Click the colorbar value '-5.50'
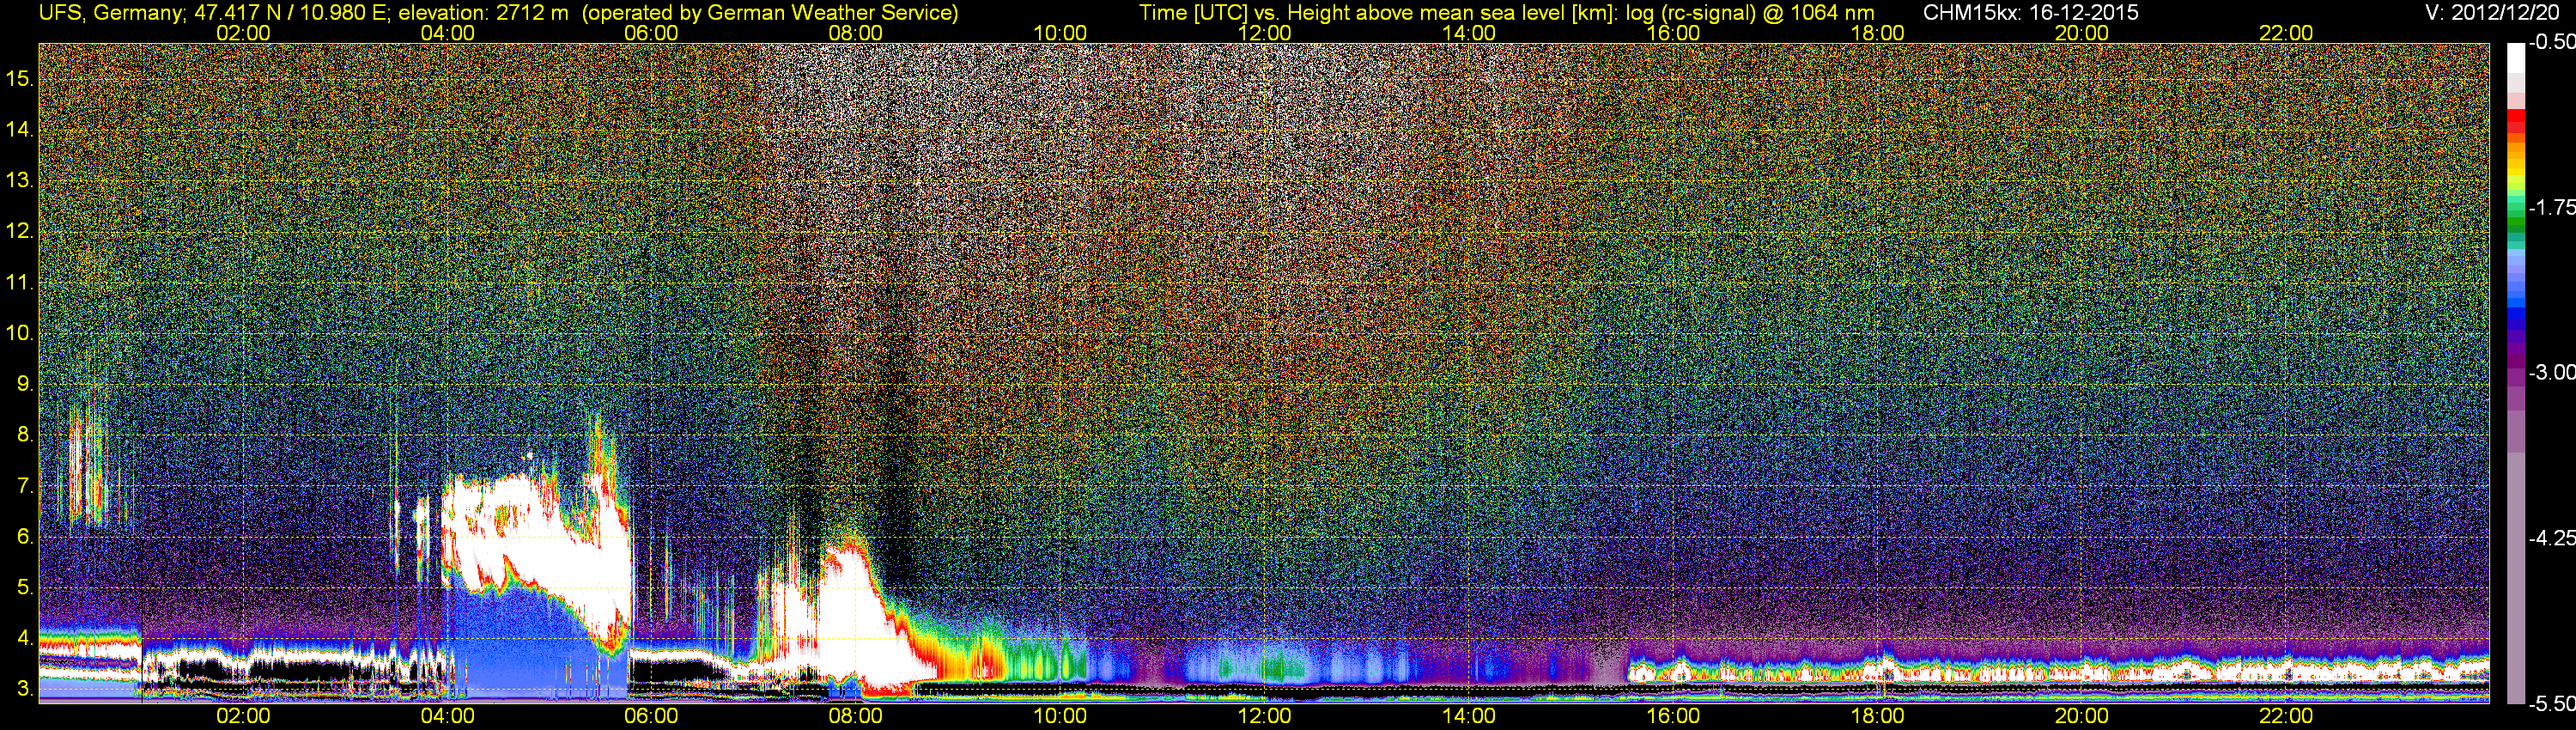 [2551, 704]
